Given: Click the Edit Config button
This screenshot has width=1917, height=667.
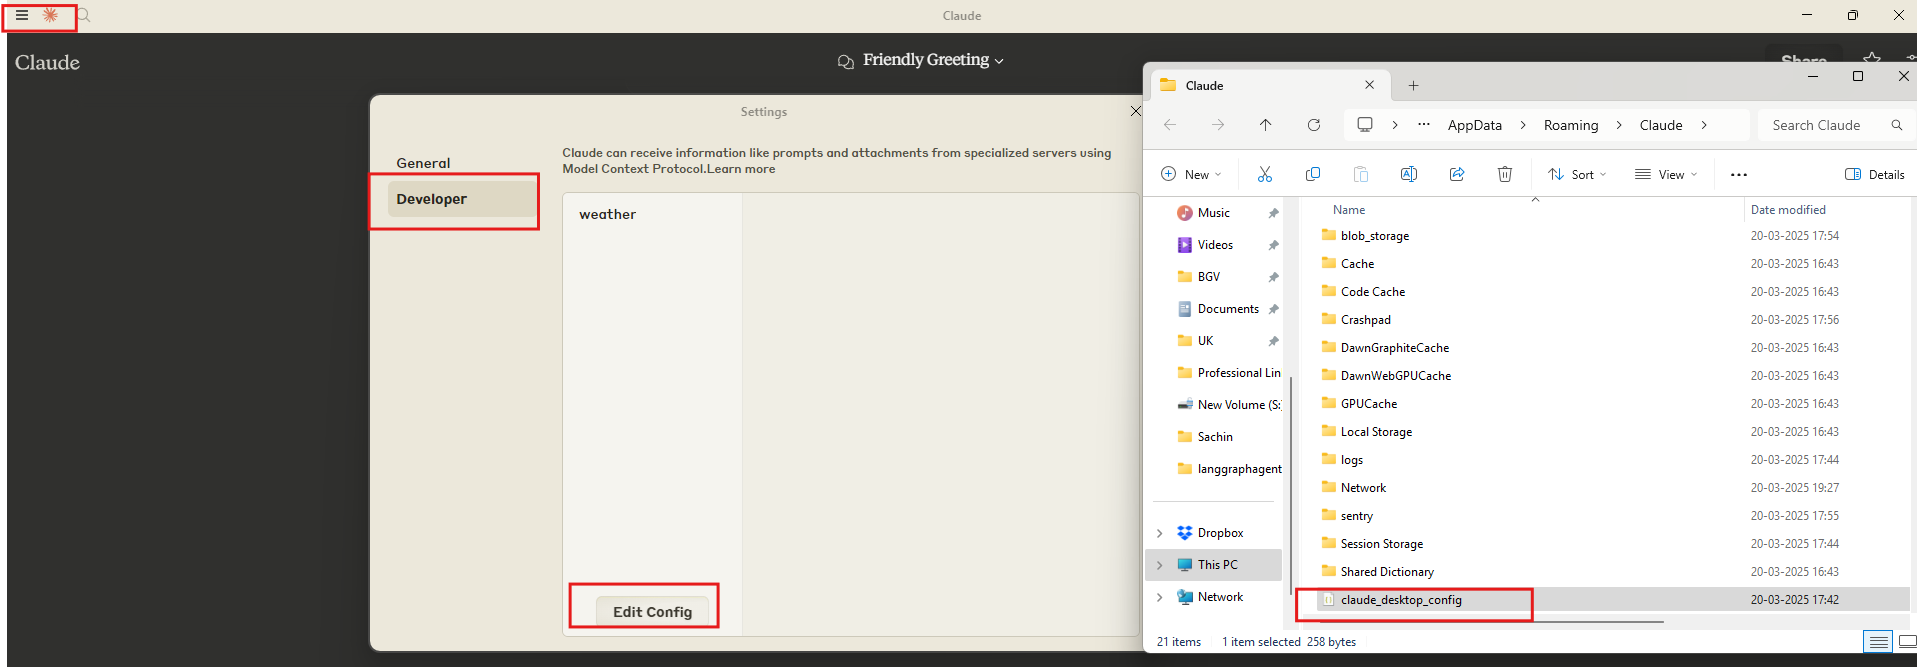Looking at the screenshot, I should coord(652,611).
